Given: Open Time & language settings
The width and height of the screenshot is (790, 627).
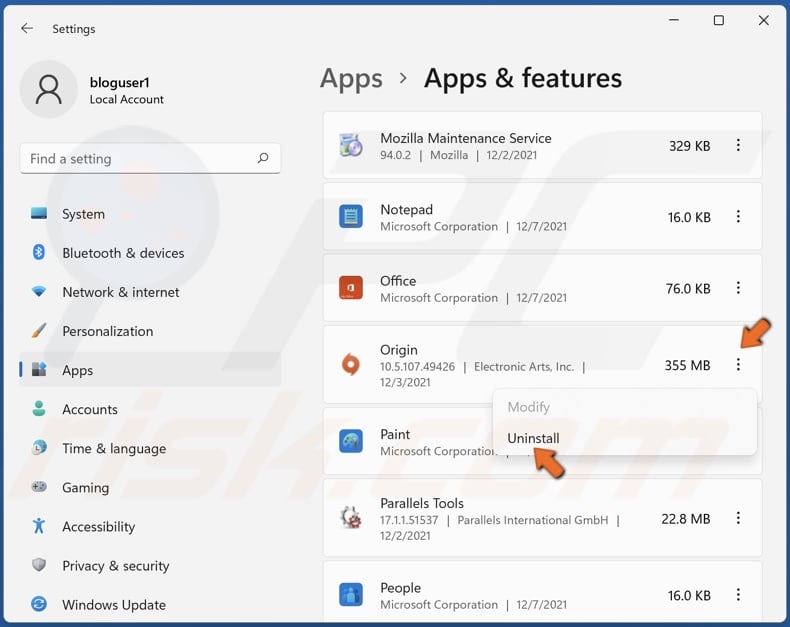Looking at the screenshot, I should (x=150, y=448).
